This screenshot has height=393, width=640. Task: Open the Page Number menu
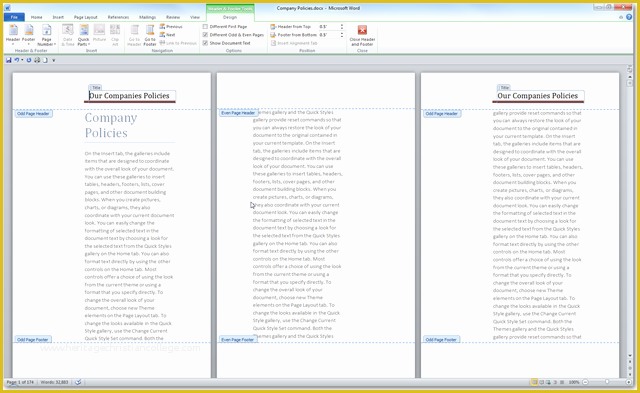pos(47,35)
